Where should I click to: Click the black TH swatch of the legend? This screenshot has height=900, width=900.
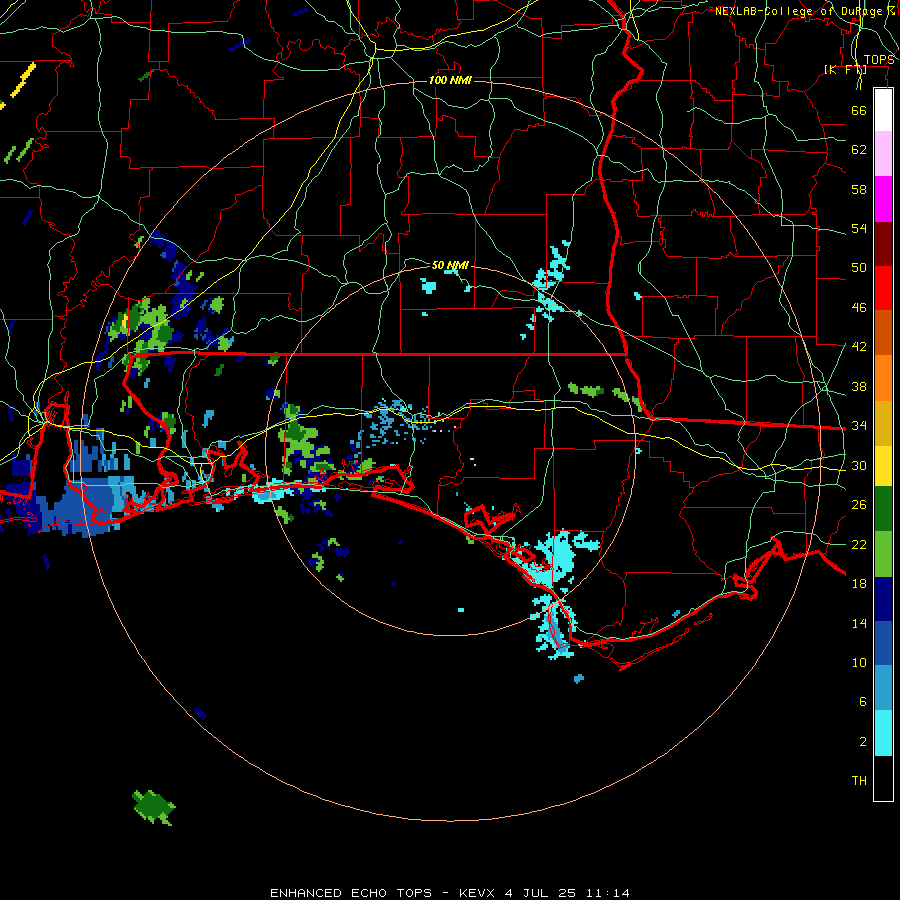coord(883,778)
